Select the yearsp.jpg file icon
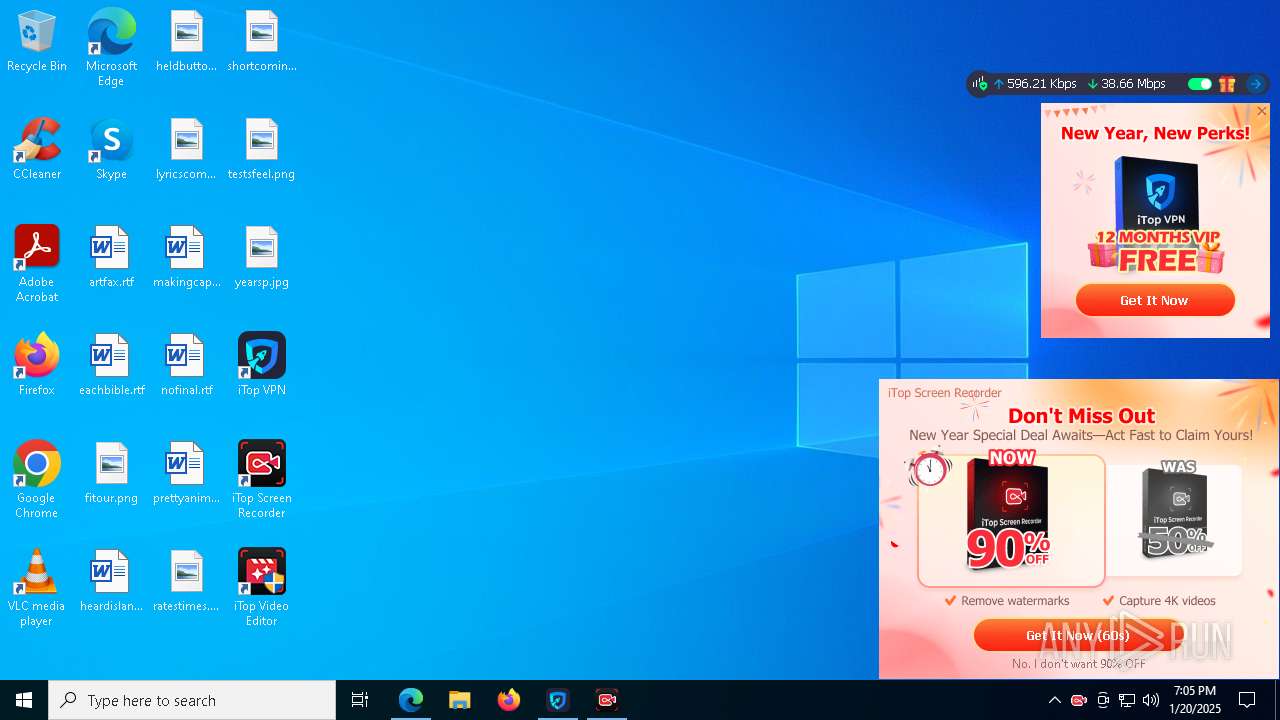The image size is (1280, 720). pos(261,258)
